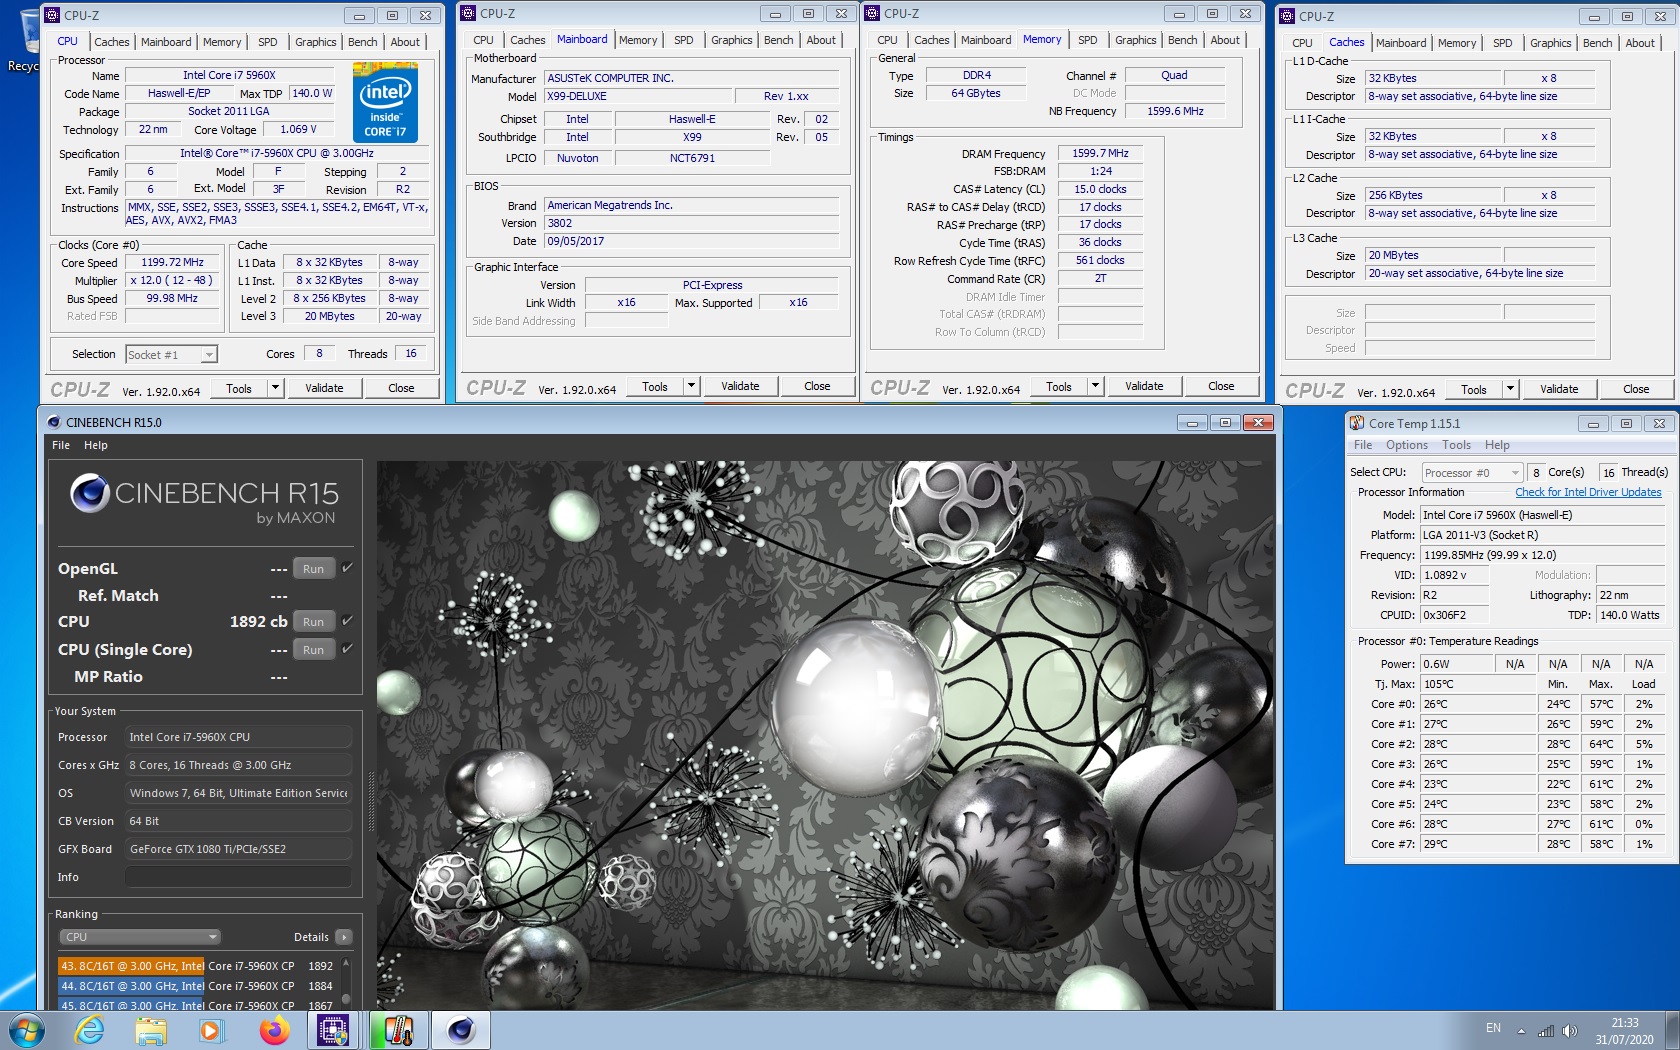Viewport: 1680px width, 1050px height.
Task: Launch Internet Explorer from taskbar
Action: (x=90, y=1030)
